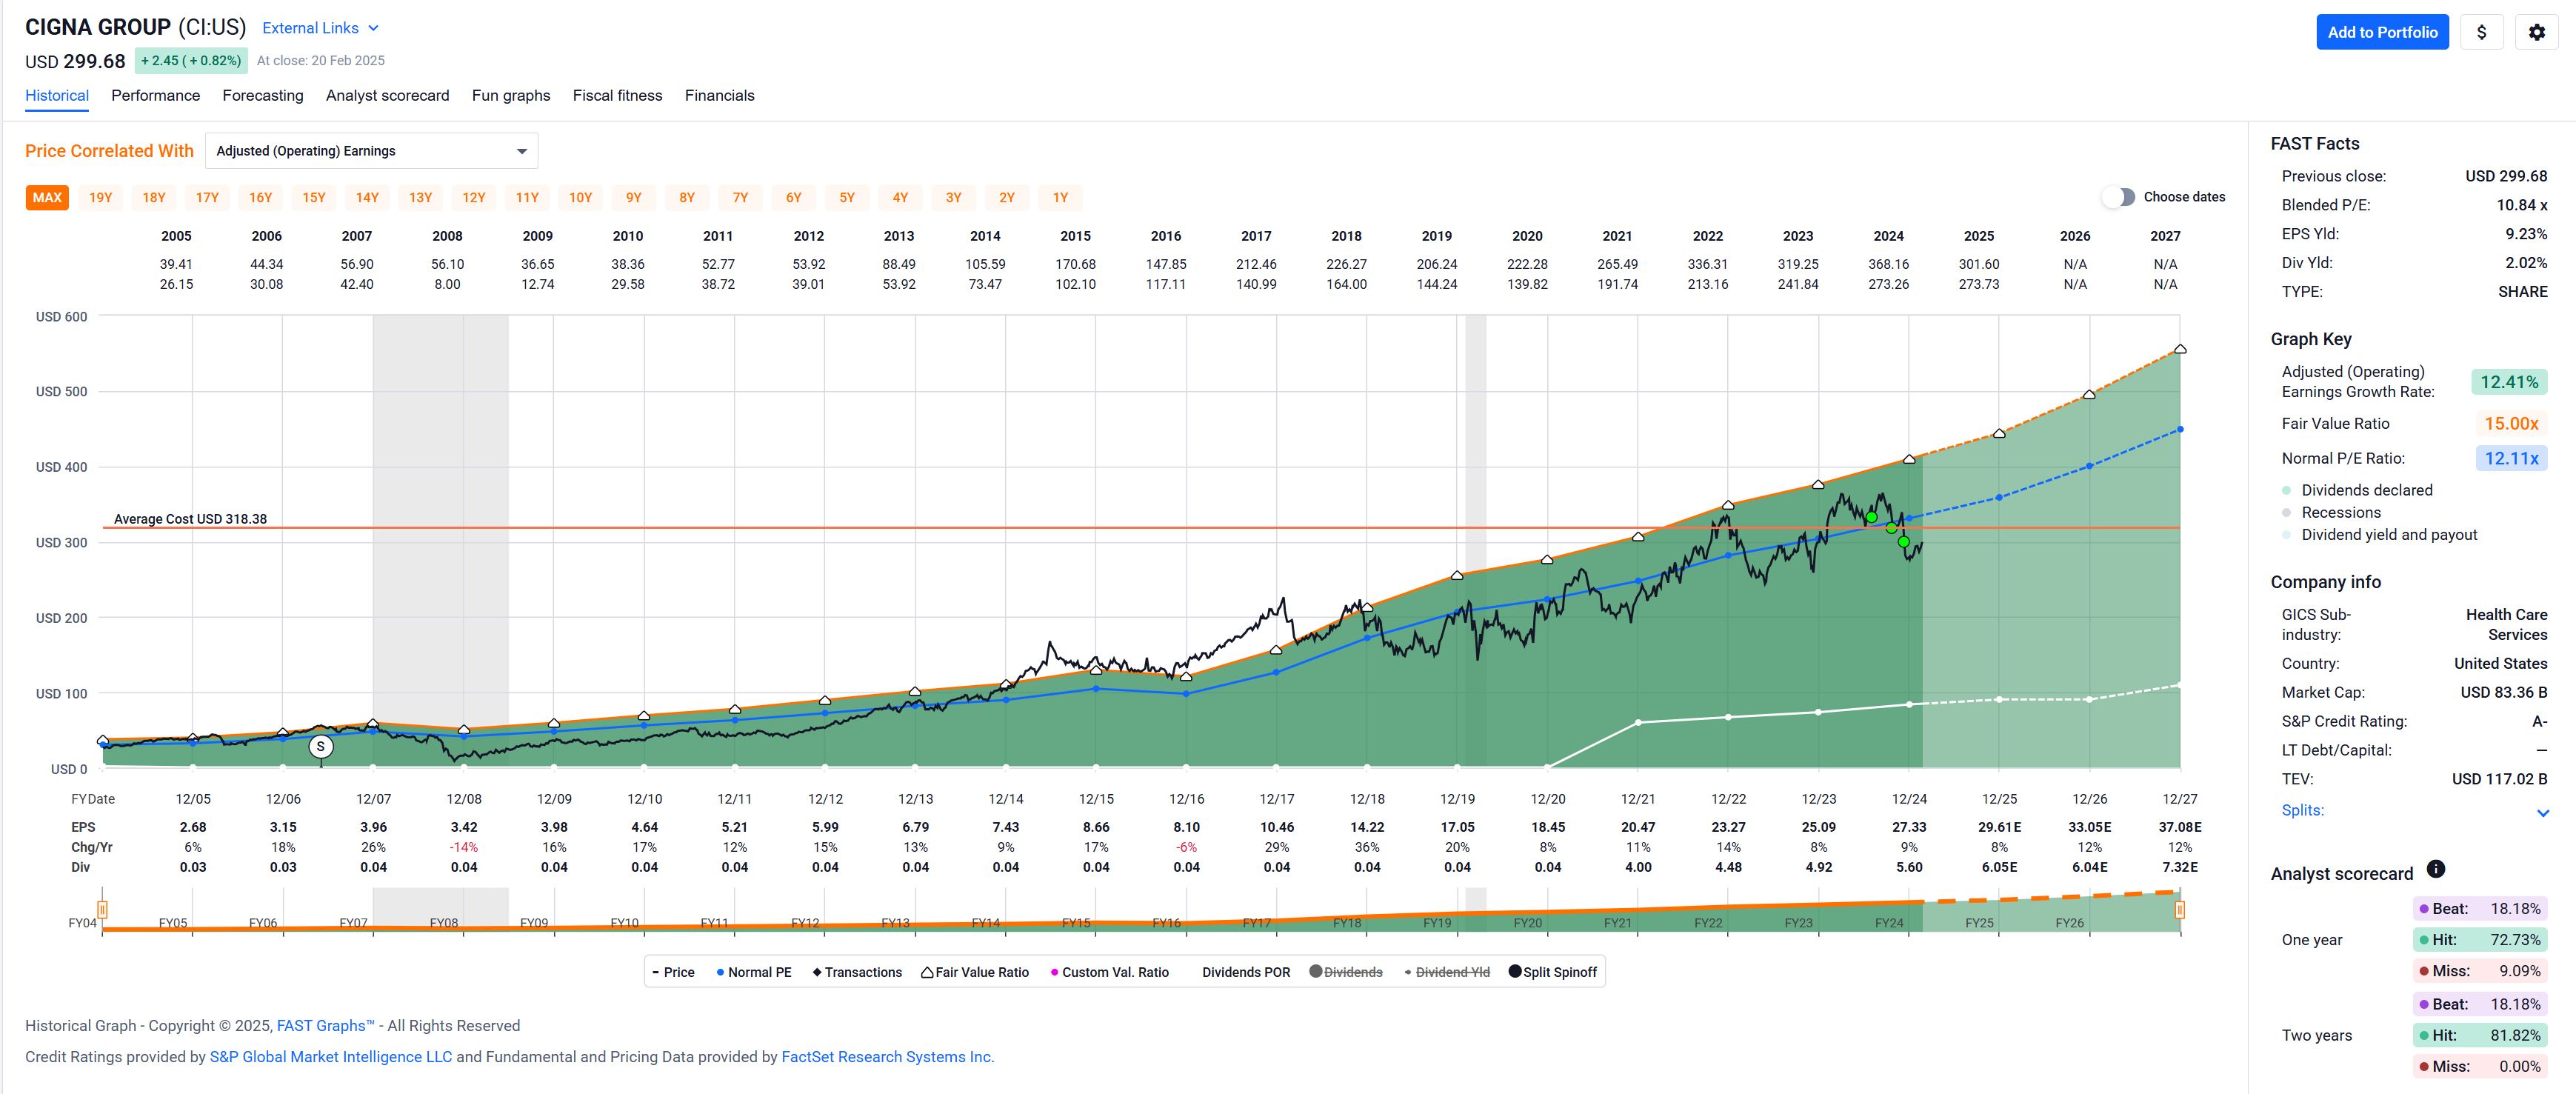The width and height of the screenshot is (2576, 1094).
Task: Click FY20 on the range timeline
Action: coord(1528,923)
